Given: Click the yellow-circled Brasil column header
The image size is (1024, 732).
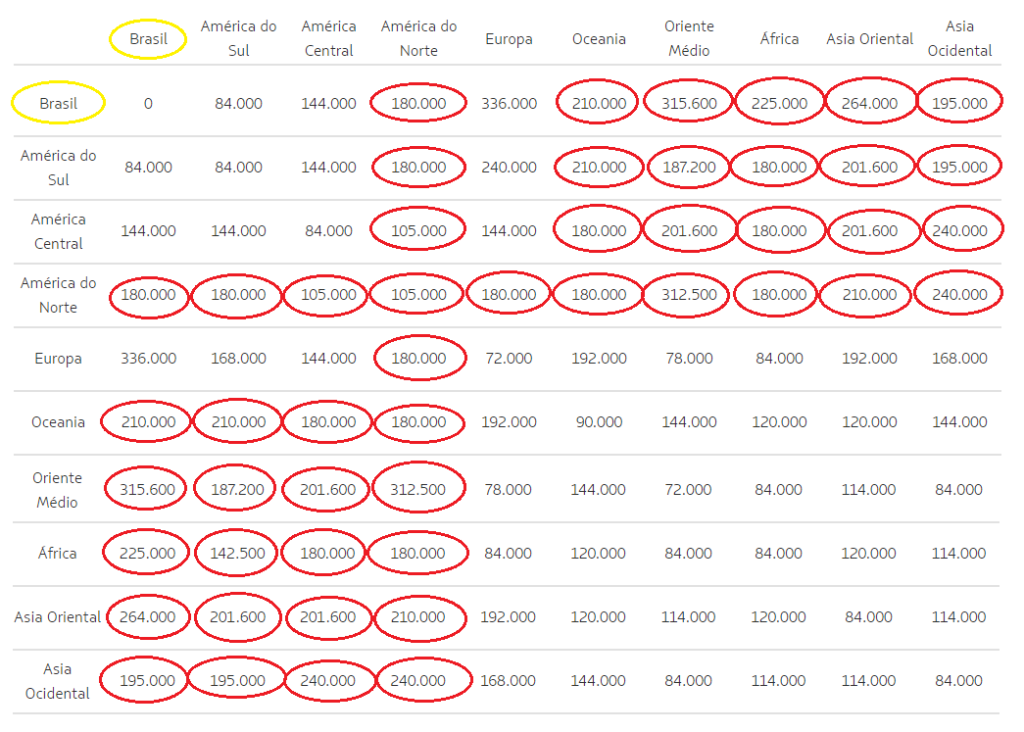Looking at the screenshot, I should click(148, 39).
